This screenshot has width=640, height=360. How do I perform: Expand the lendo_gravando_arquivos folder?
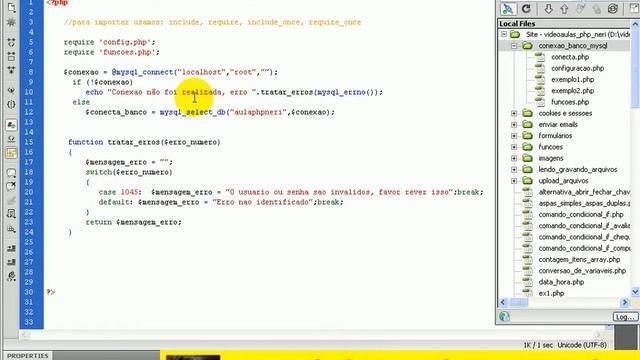click(514, 169)
